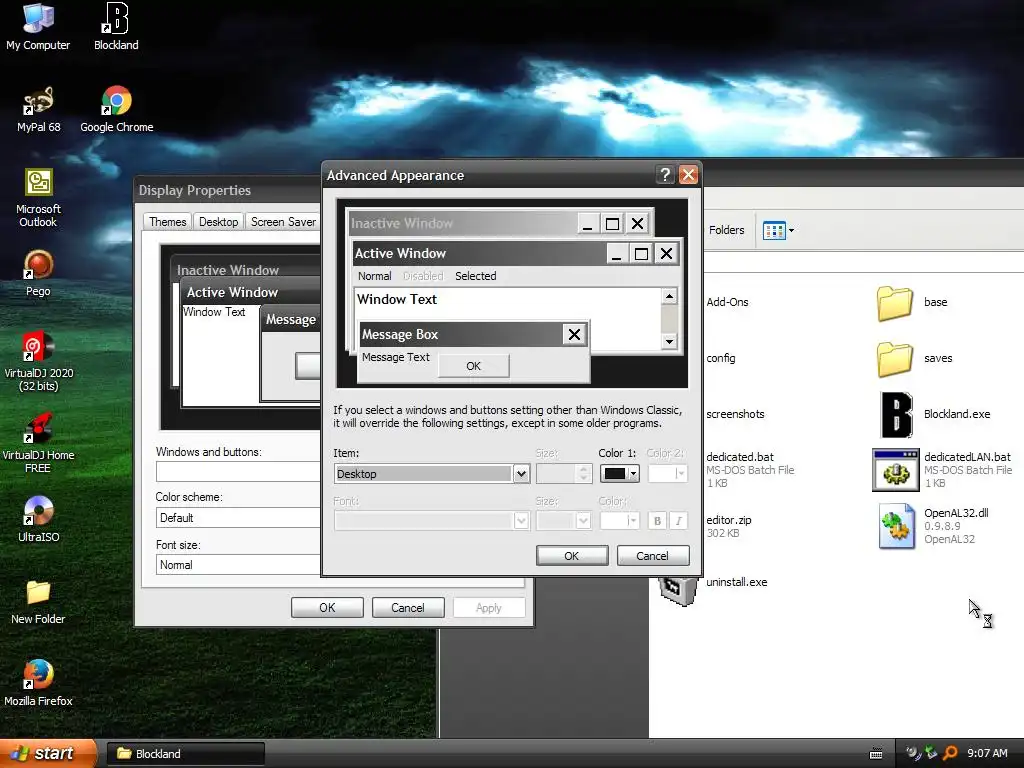Click OK in Display Properties

327,607
